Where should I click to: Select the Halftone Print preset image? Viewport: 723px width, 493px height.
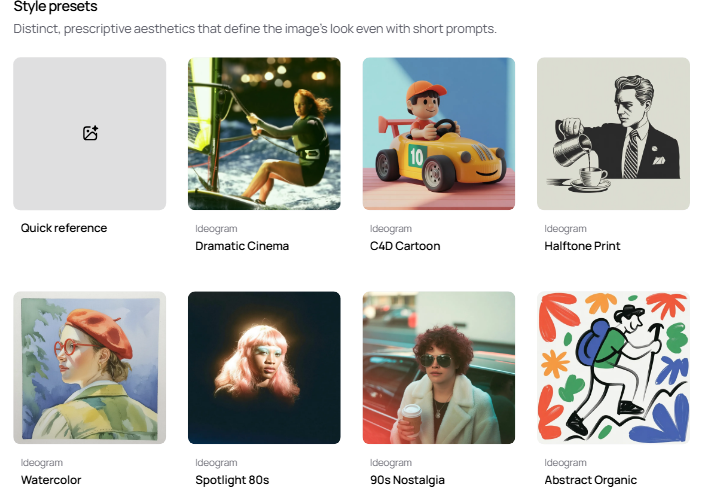(613, 134)
